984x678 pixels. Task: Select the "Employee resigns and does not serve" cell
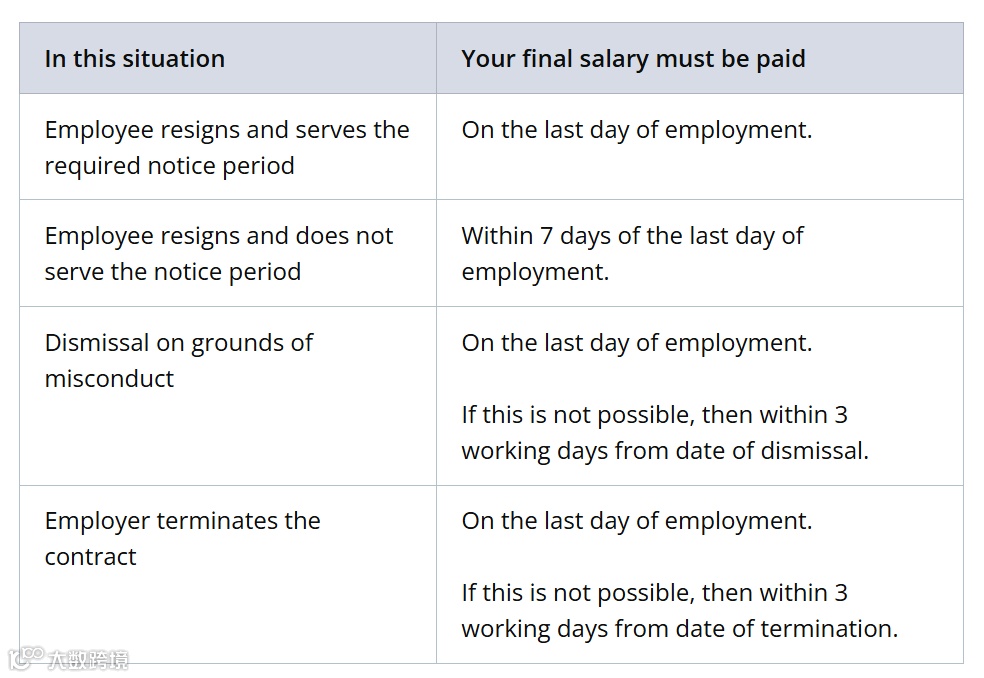pyautogui.click(x=219, y=253)
